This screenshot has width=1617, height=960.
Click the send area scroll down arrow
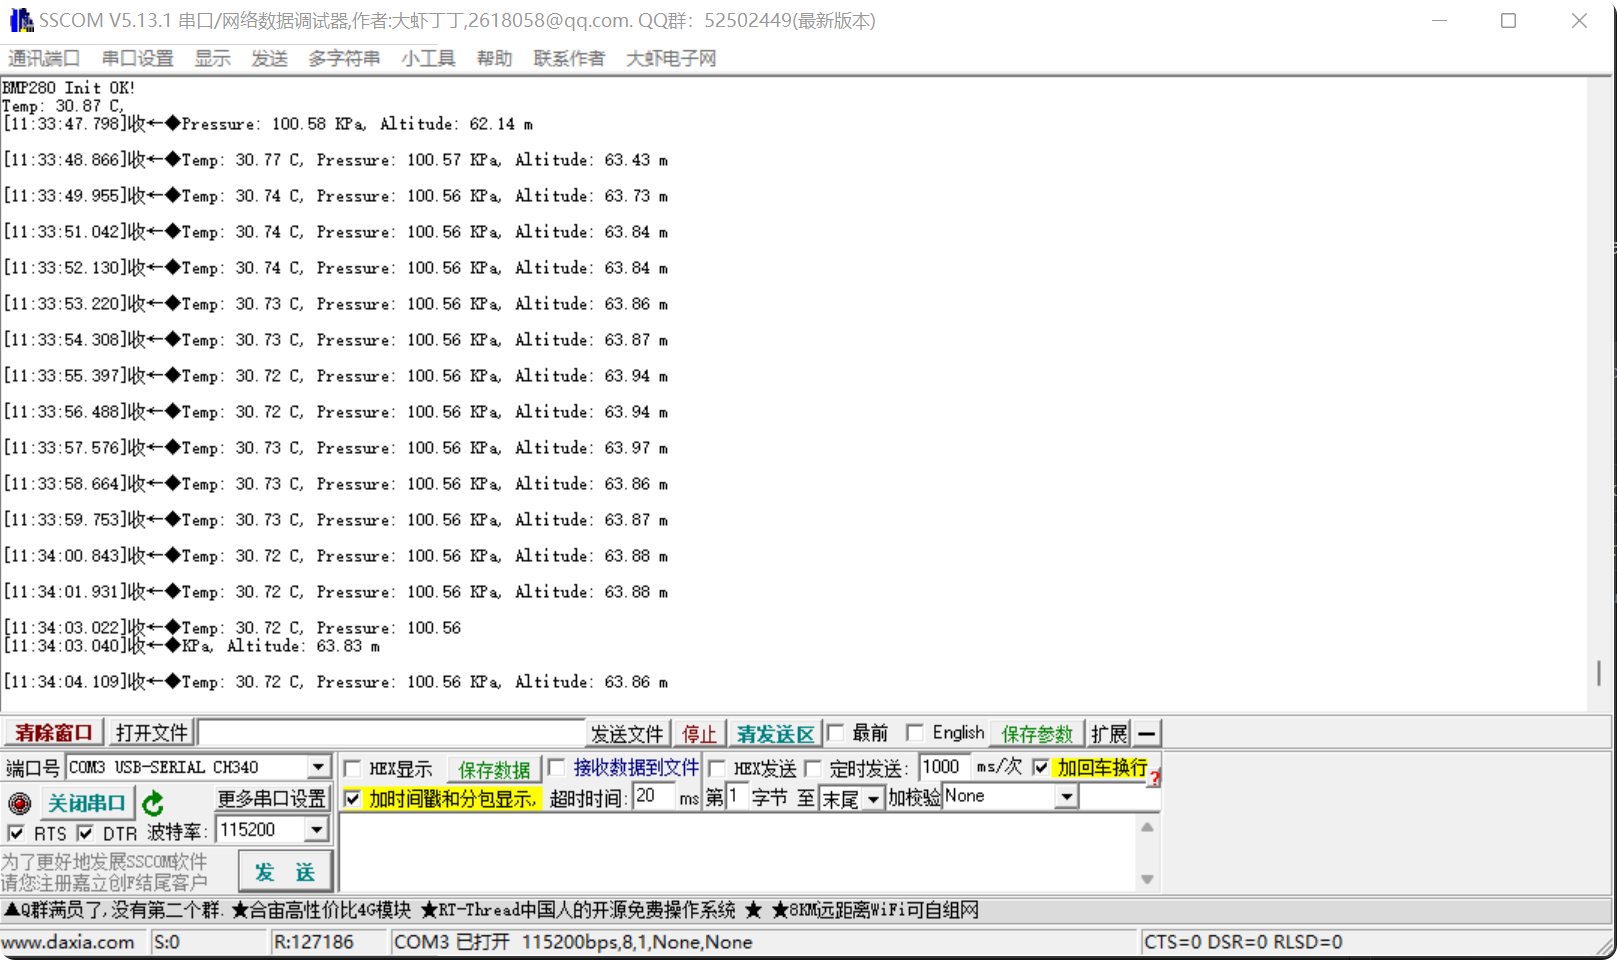pyautogui.click(x=1147, y=880)
